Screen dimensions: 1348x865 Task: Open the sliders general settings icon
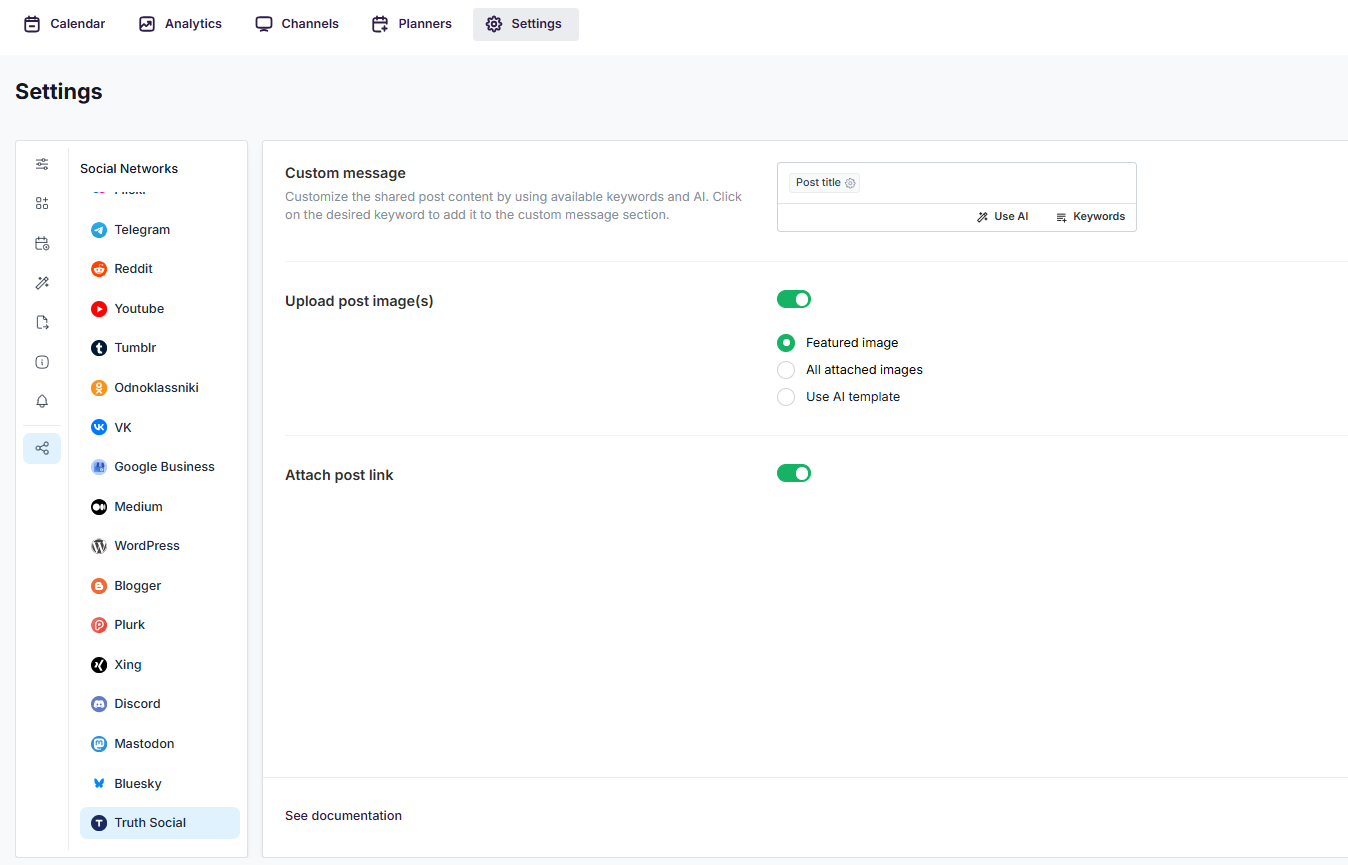pos(42,164)
